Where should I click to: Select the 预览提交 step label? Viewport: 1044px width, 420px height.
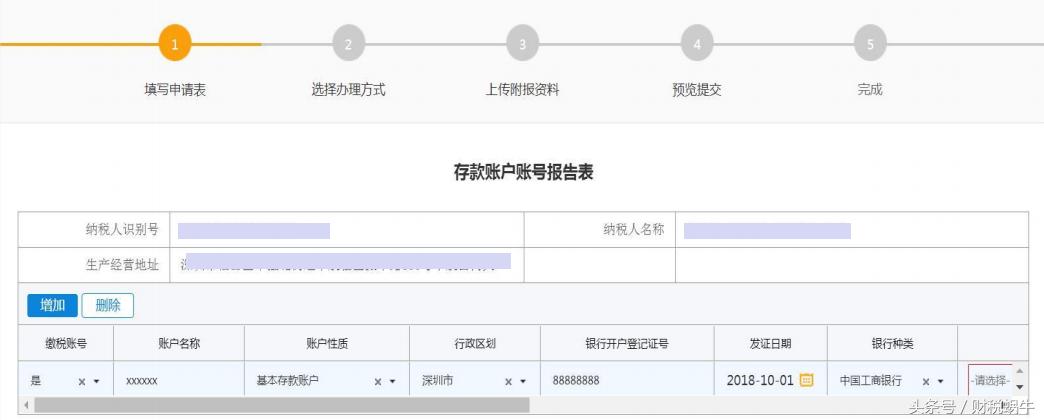[696, 90]
